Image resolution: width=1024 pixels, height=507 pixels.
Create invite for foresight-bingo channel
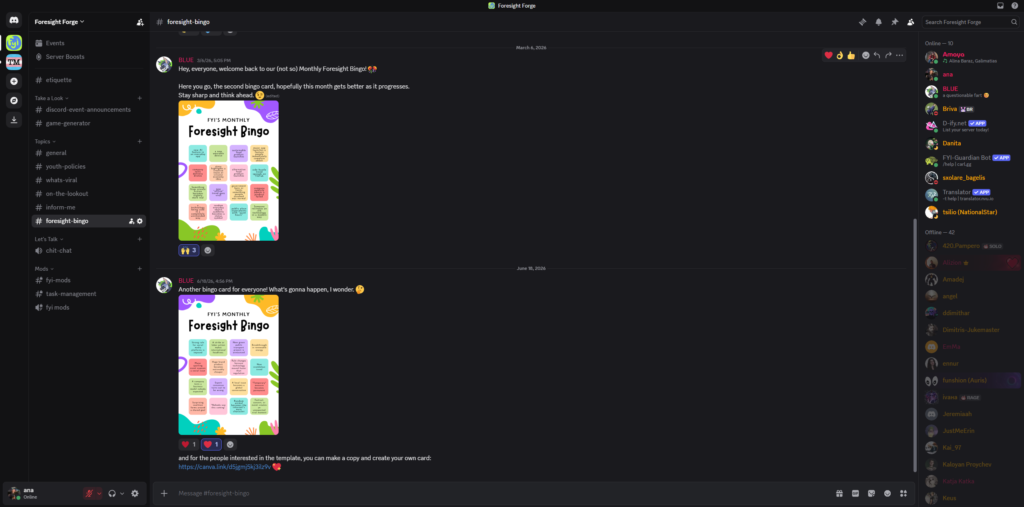click(x=131, y=221)
